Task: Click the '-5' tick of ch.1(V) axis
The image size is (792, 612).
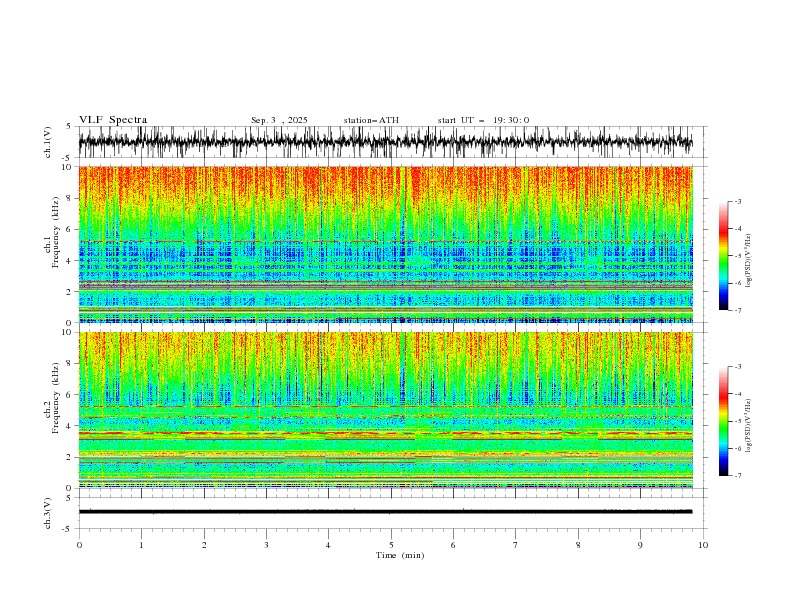Action: coord(68,158)
